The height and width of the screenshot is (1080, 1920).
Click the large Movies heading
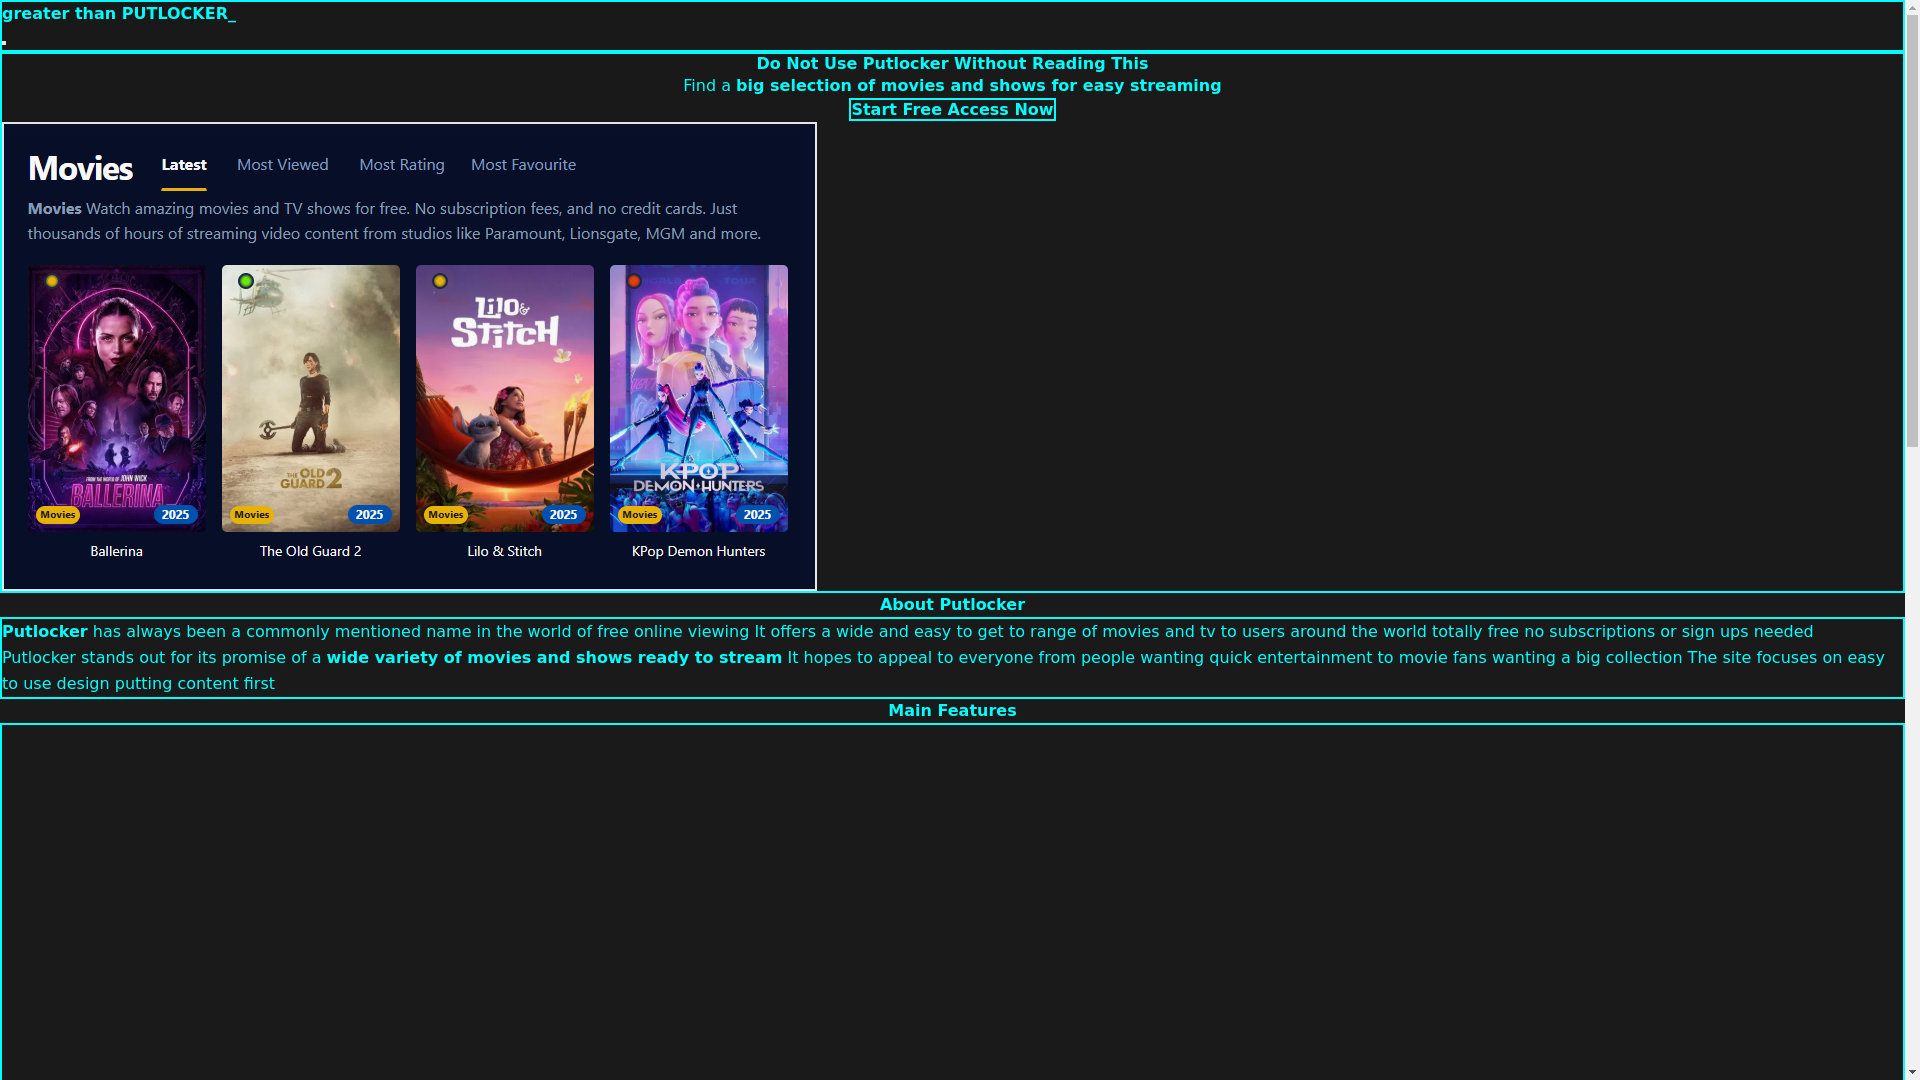tap(80, 168)
